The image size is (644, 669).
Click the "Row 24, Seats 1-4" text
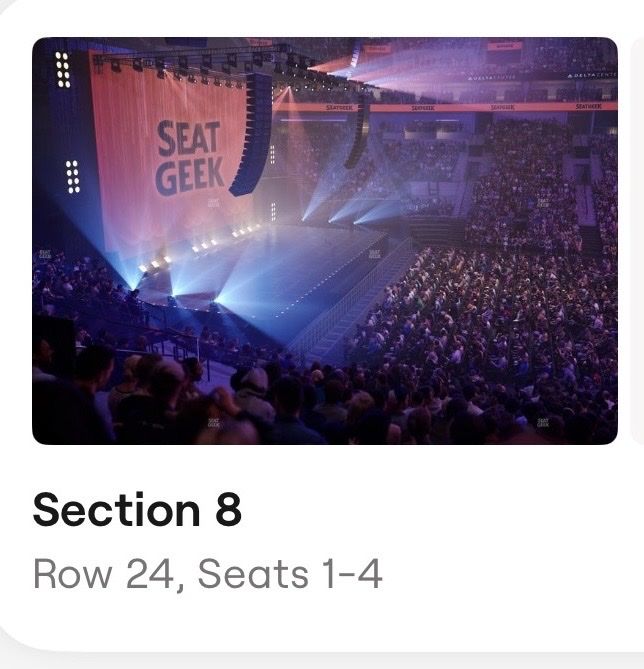207,574
